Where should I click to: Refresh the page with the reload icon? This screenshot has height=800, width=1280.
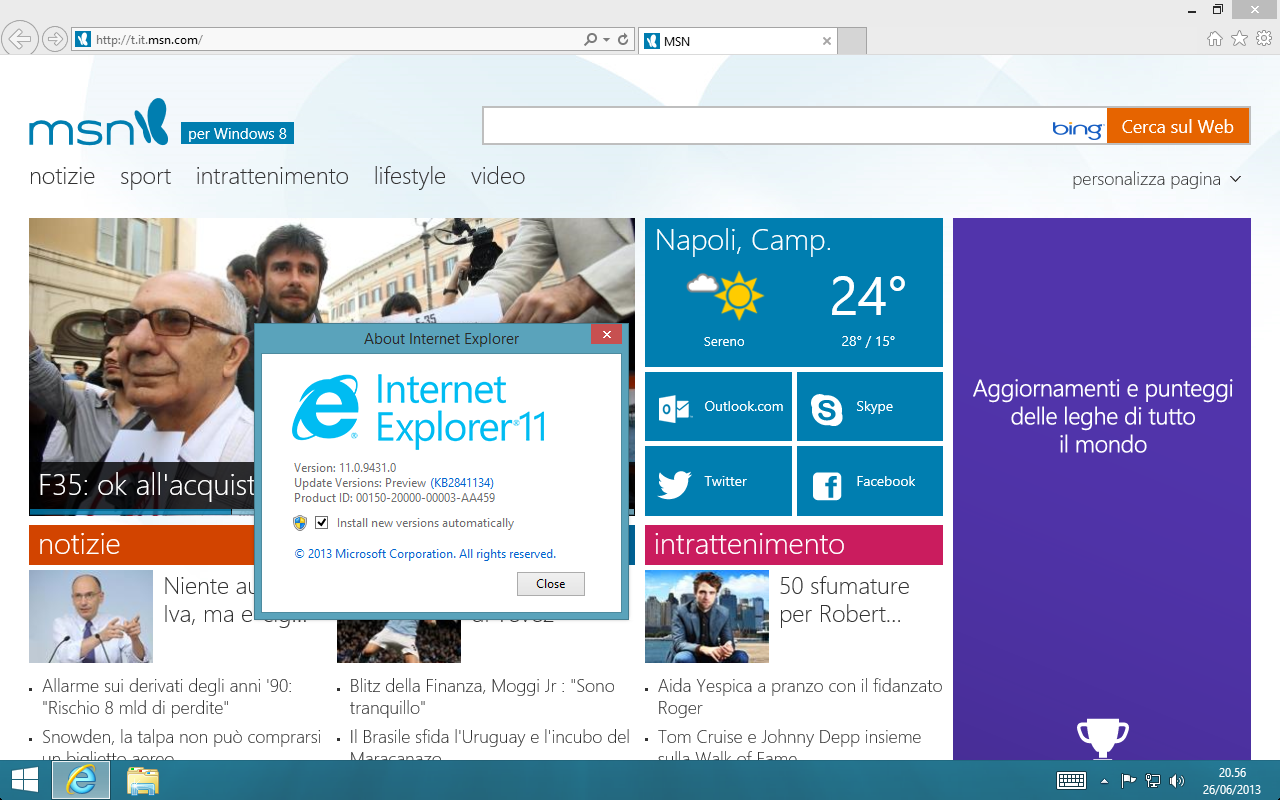(623, 40)
